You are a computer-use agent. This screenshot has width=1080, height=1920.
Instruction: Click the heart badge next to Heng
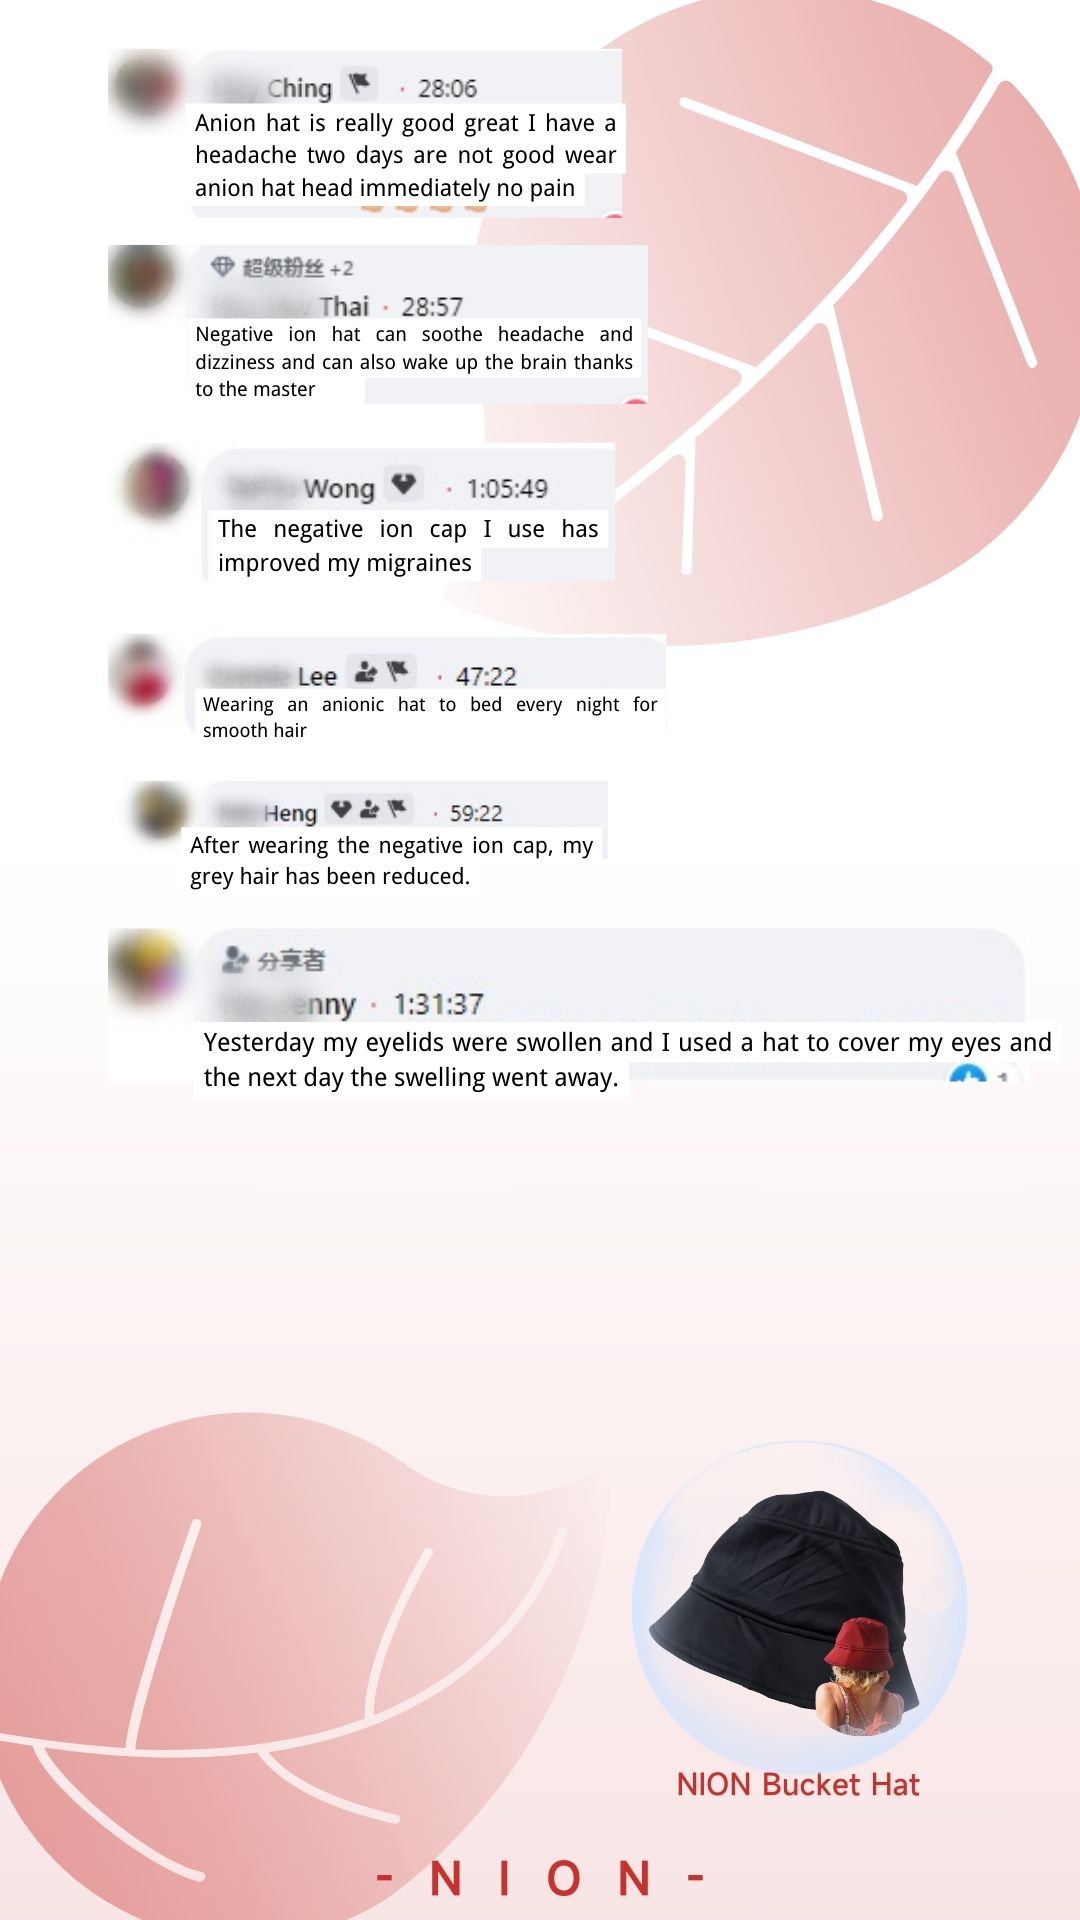coord(341,809)
